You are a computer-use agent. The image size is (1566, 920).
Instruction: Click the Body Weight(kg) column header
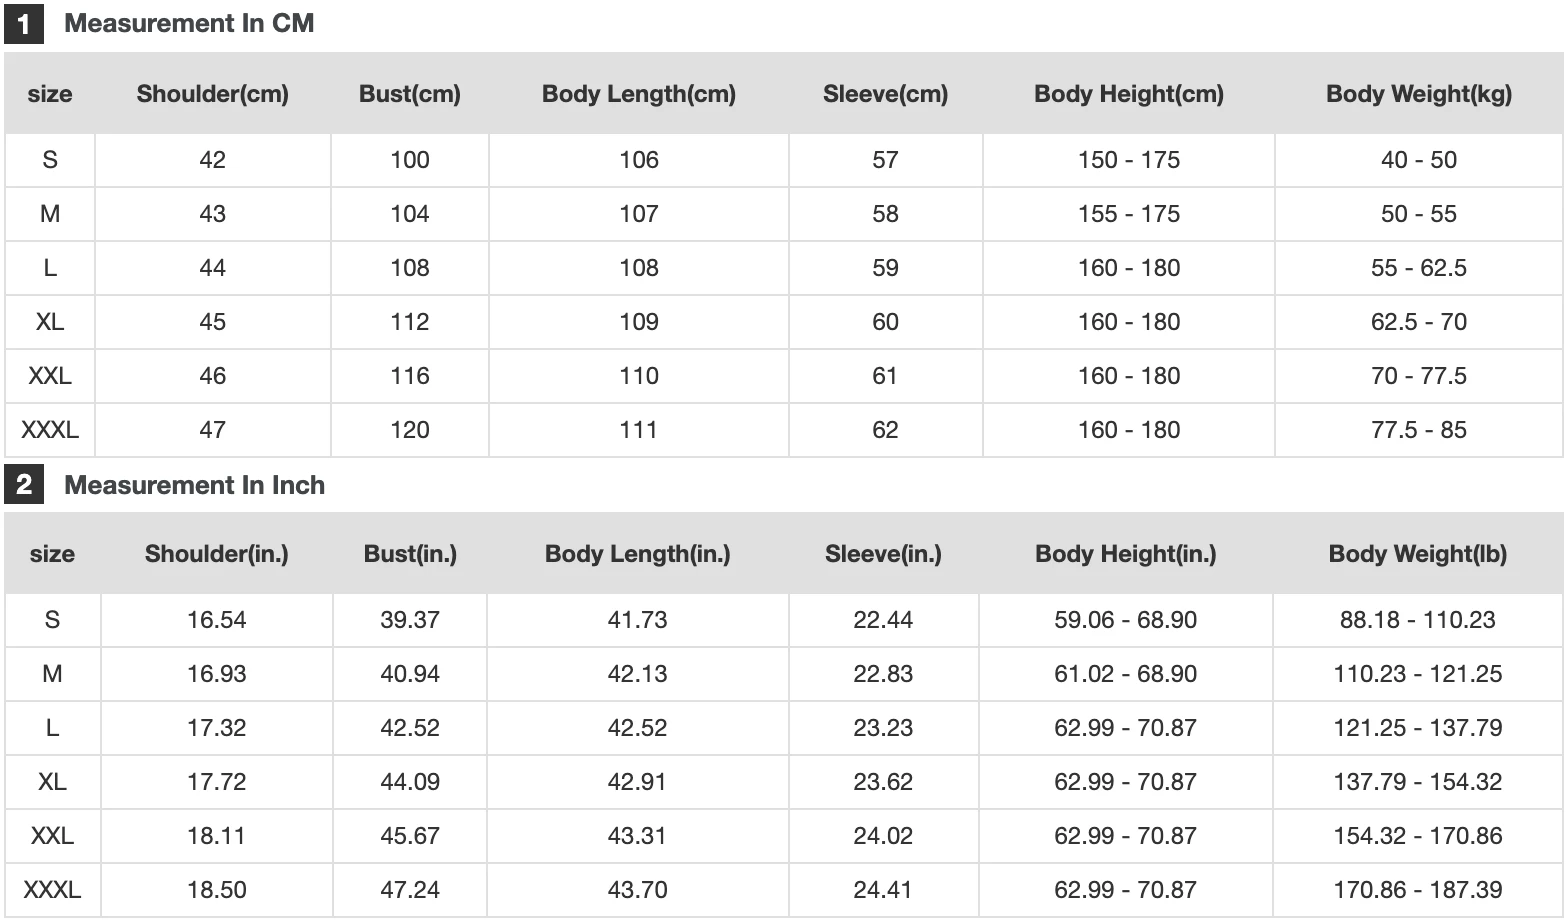1419,94
